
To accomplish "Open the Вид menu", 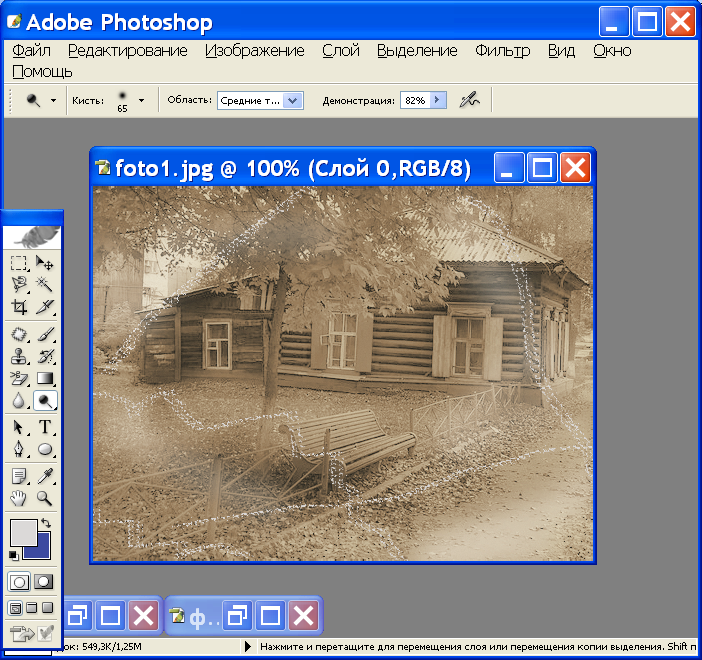I will [x=561, y=51].
